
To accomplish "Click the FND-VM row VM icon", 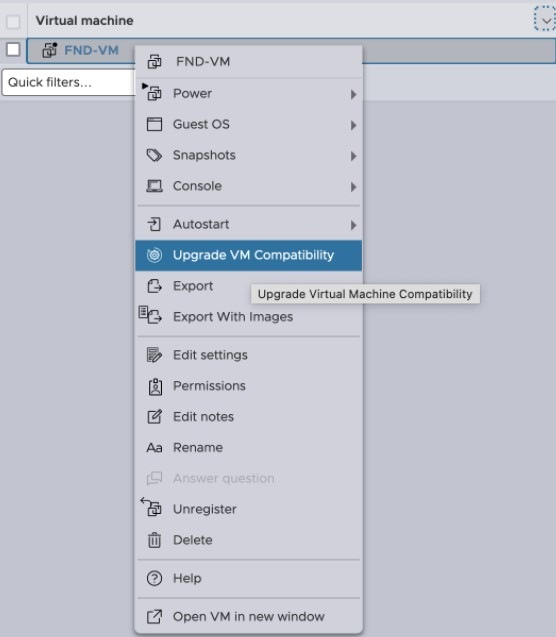I will (x=50, y=50).
